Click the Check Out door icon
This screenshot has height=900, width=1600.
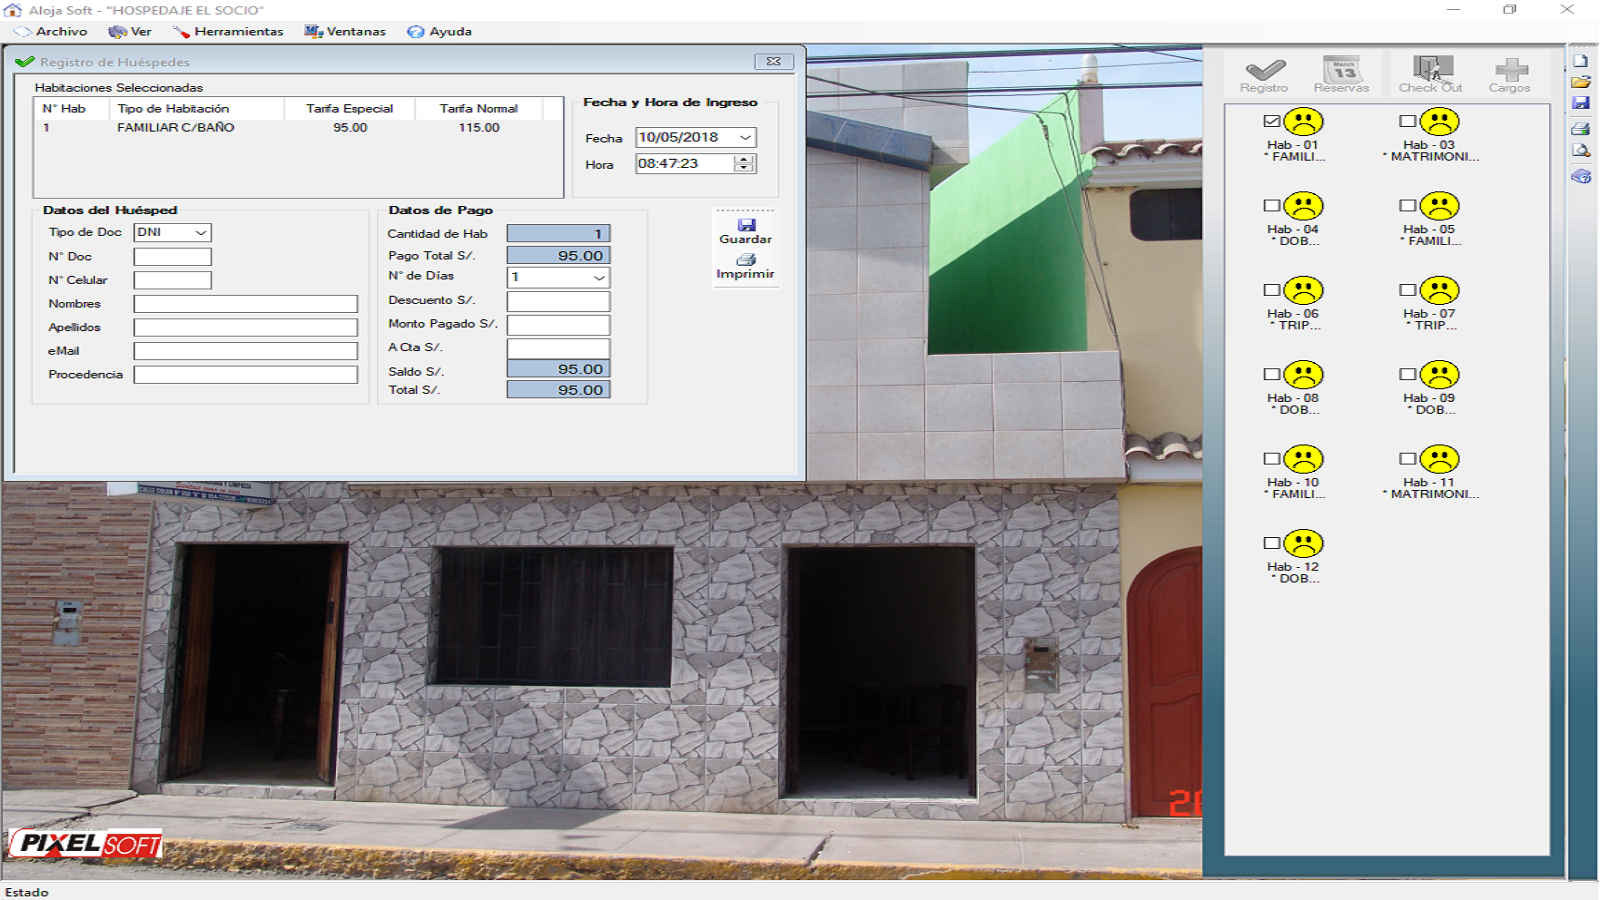(1430, 69)
